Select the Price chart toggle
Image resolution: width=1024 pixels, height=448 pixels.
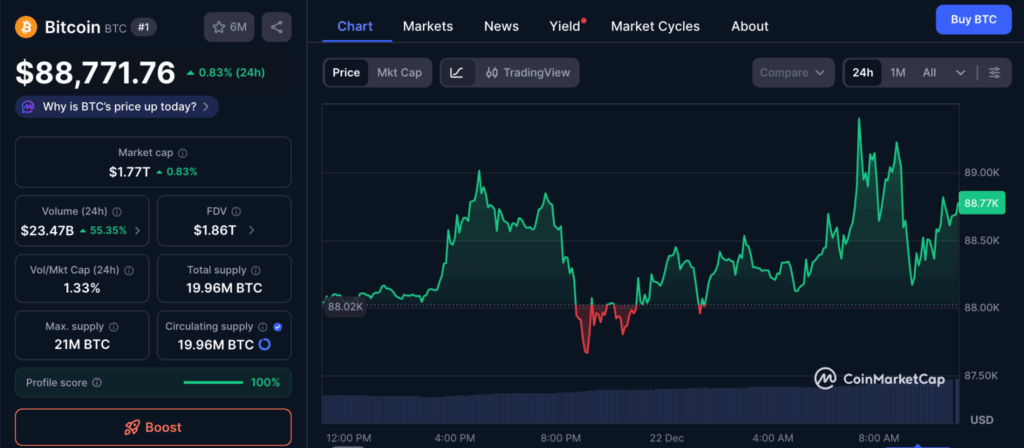(x=346, y=73)
